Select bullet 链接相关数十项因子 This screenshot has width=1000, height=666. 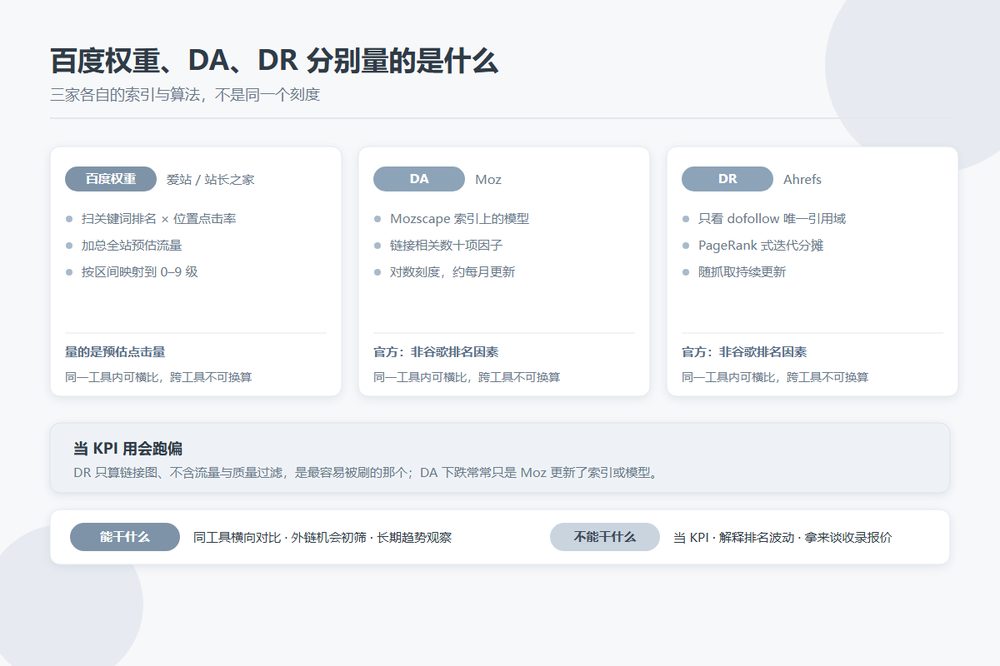[446, 246]
